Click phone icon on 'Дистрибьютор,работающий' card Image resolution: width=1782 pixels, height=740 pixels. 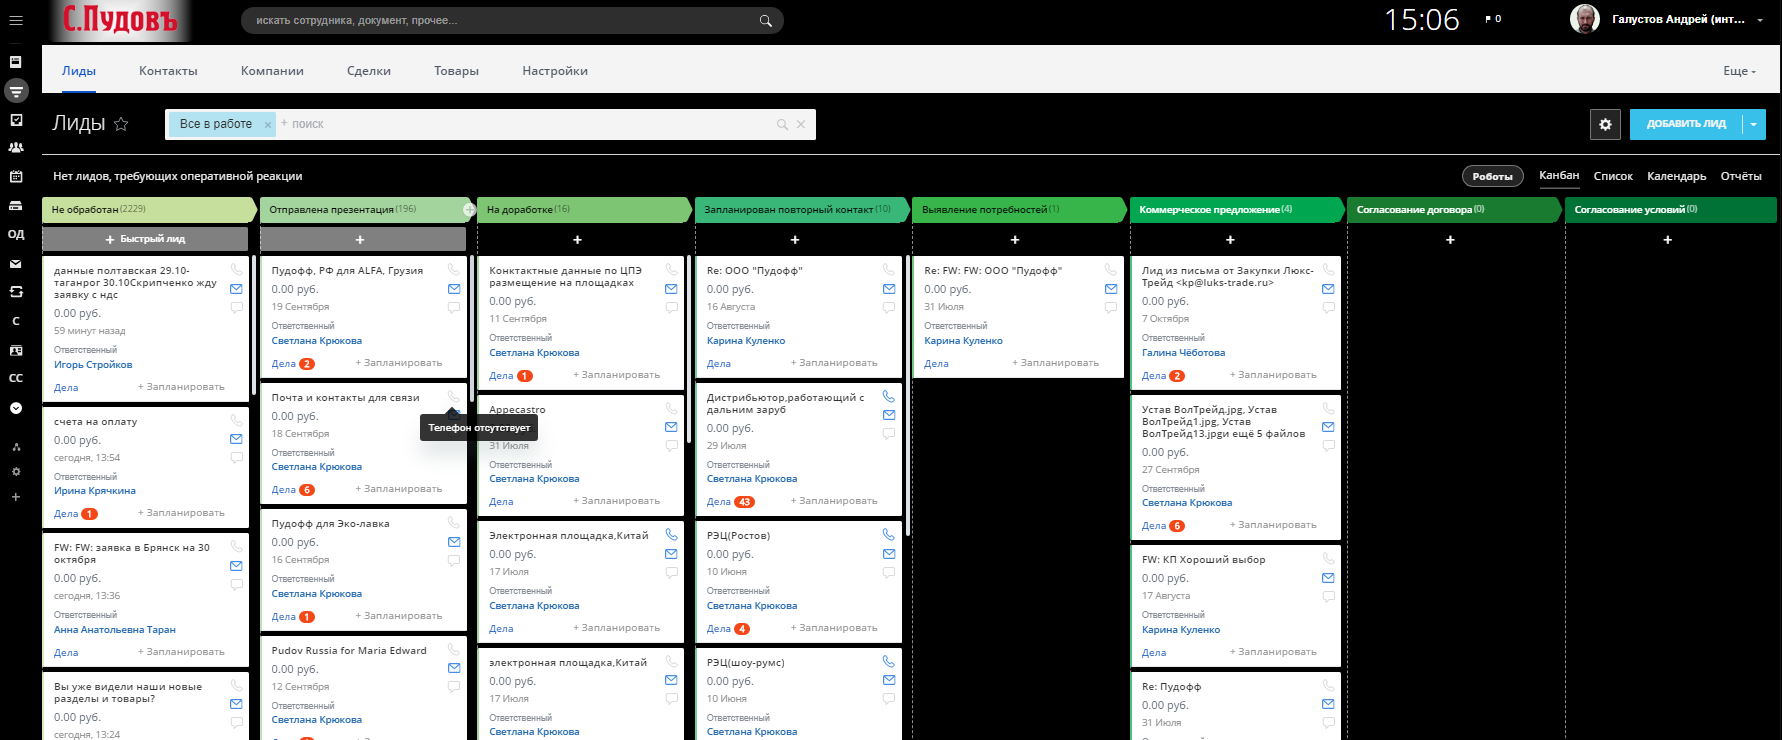[889, 397]
